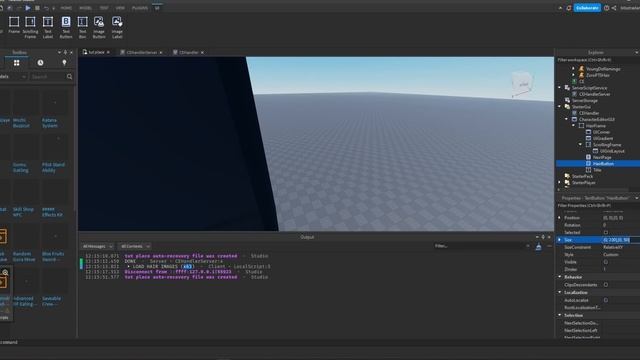Viewport: 640px width, 360px height.
Task: Switch to the CEHandler script tab
Action: point(188,52)
